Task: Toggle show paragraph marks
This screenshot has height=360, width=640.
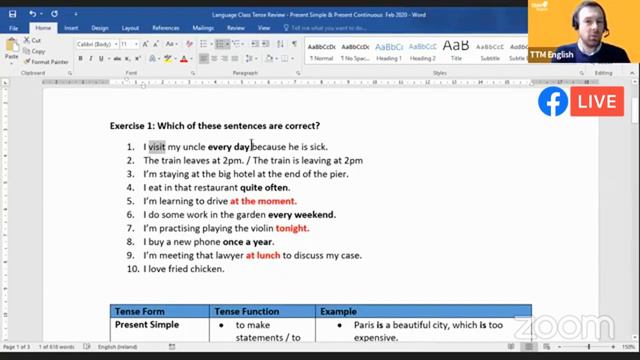Action: point(294,44)
